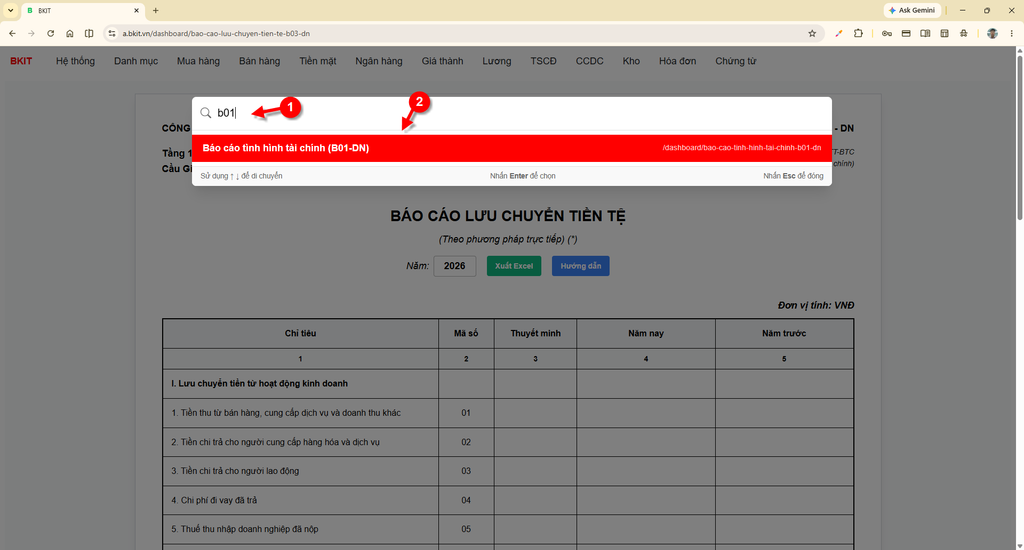Open the Ngân hàng menu
Screen dimensions: 1024x550
pyautogui.click(x=379, y=61)
